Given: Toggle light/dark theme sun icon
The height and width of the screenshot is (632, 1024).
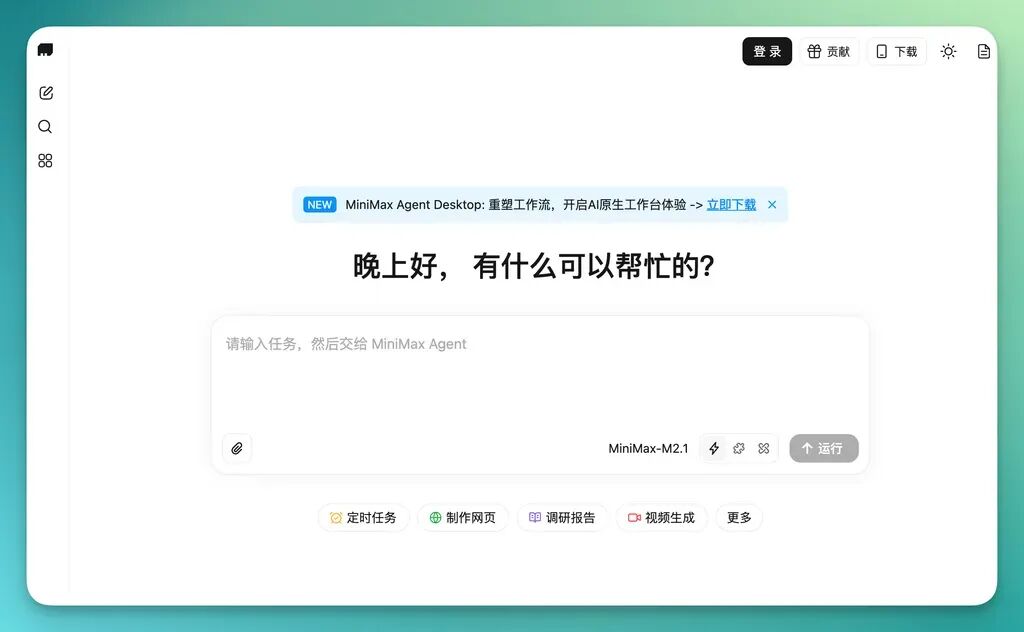Looking at the screenshot, I should click(x=948, y=52).
